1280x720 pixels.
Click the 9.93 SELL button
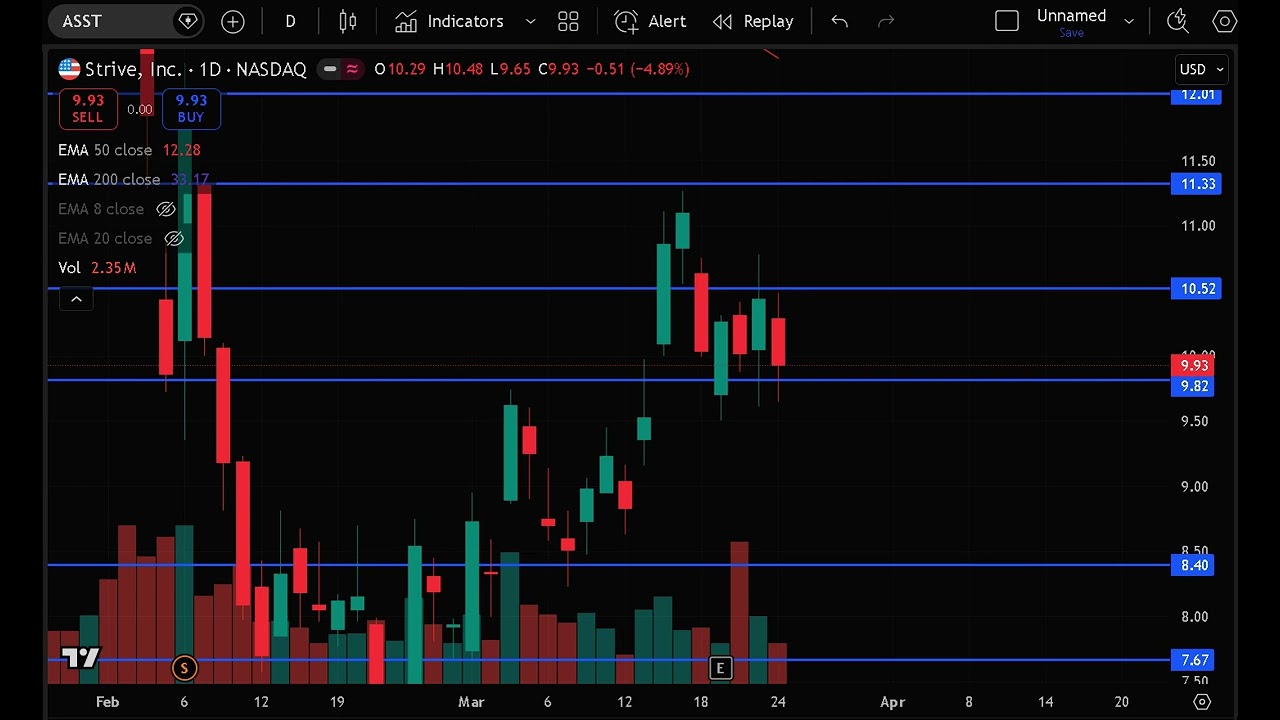tap(88, 108)
